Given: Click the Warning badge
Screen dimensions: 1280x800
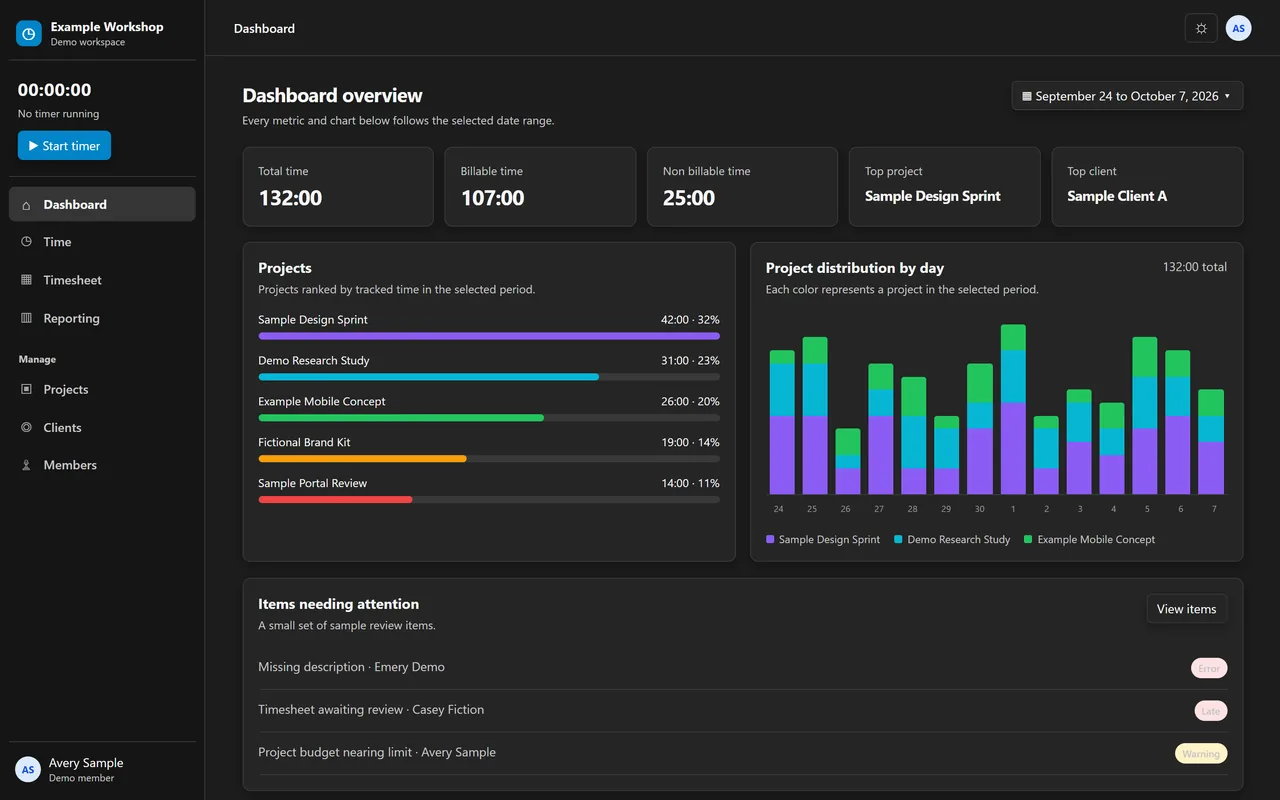Looking at the screenshot, I should pyautogui.click(x=1201, y=754).
